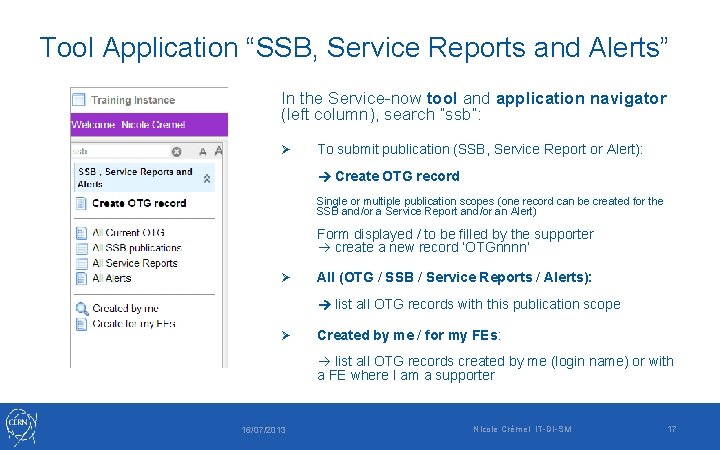Click the "All (OTG / SSB / Service Reports / Alerts):" heading
The height and width of the screenshot is (450, 720).
pos(454,277)
